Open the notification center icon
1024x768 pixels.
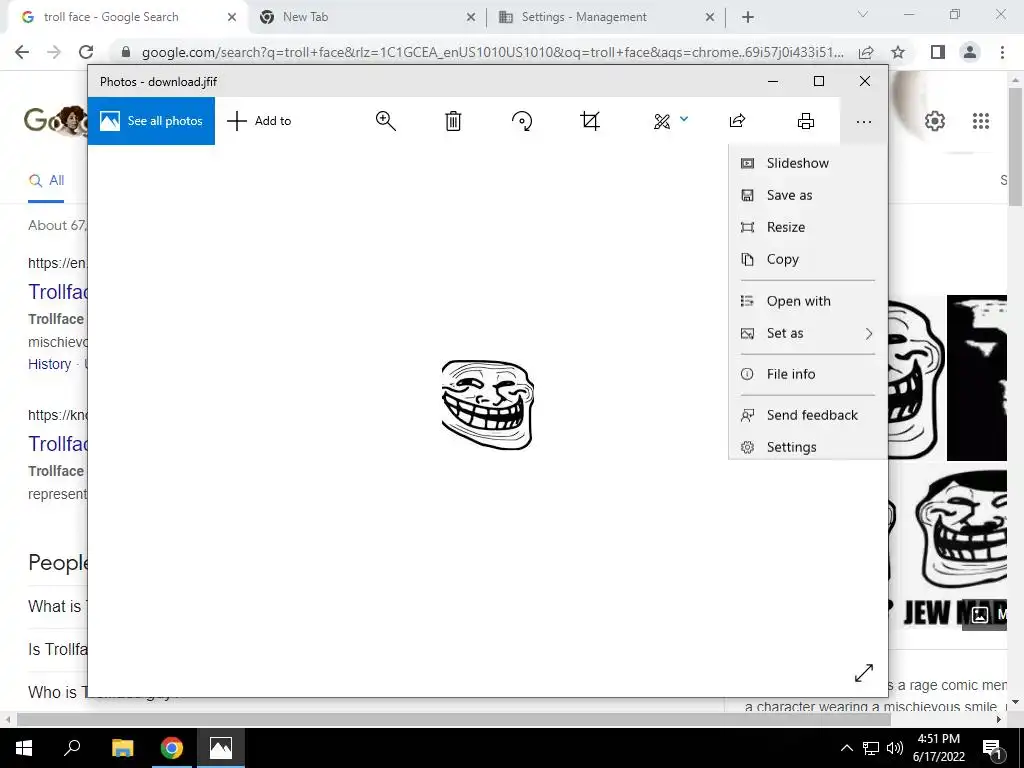point(992,748)
